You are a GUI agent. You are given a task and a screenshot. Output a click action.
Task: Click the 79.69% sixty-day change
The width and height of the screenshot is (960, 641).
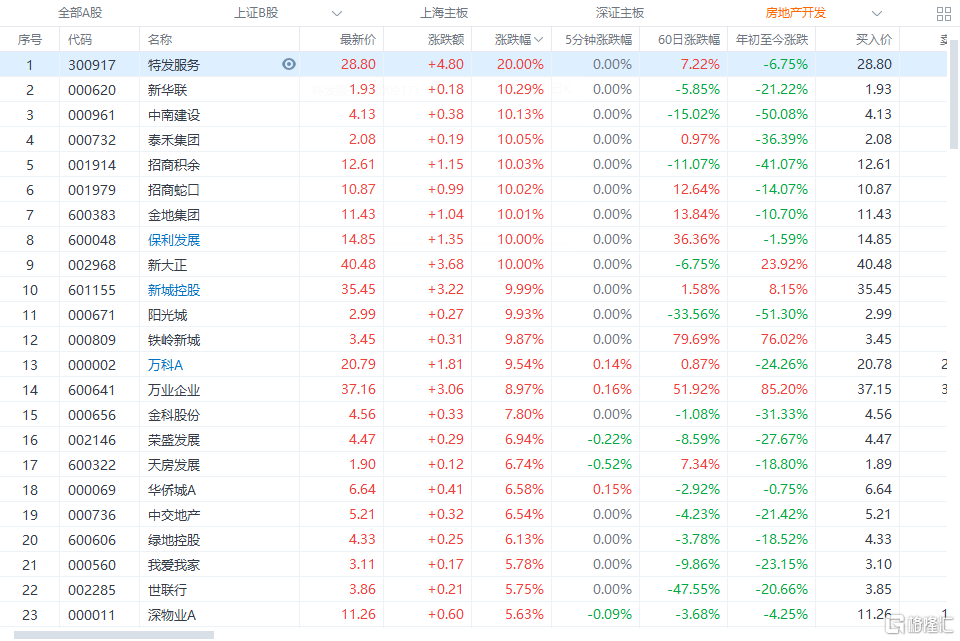tap(696, 339)
